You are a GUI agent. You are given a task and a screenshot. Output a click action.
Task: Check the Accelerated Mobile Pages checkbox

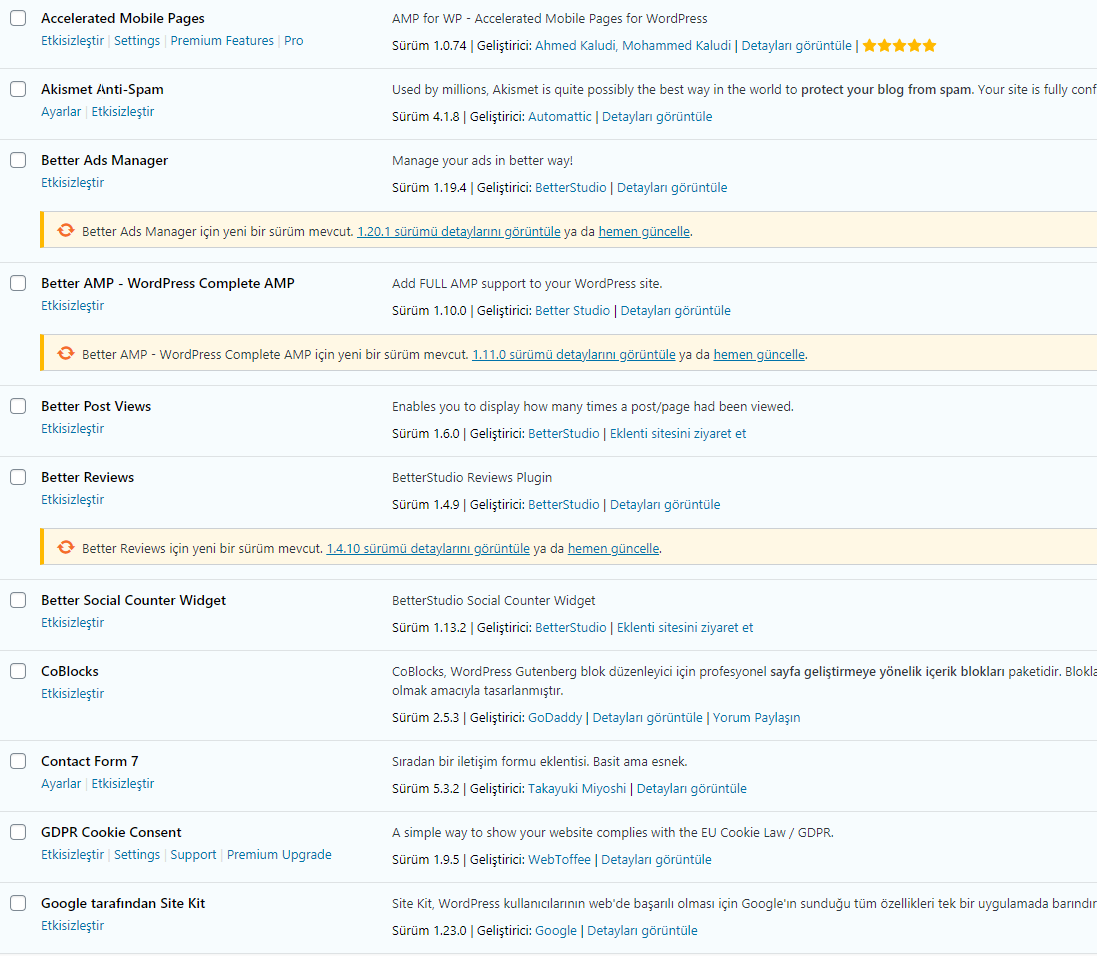coord(18,18)
